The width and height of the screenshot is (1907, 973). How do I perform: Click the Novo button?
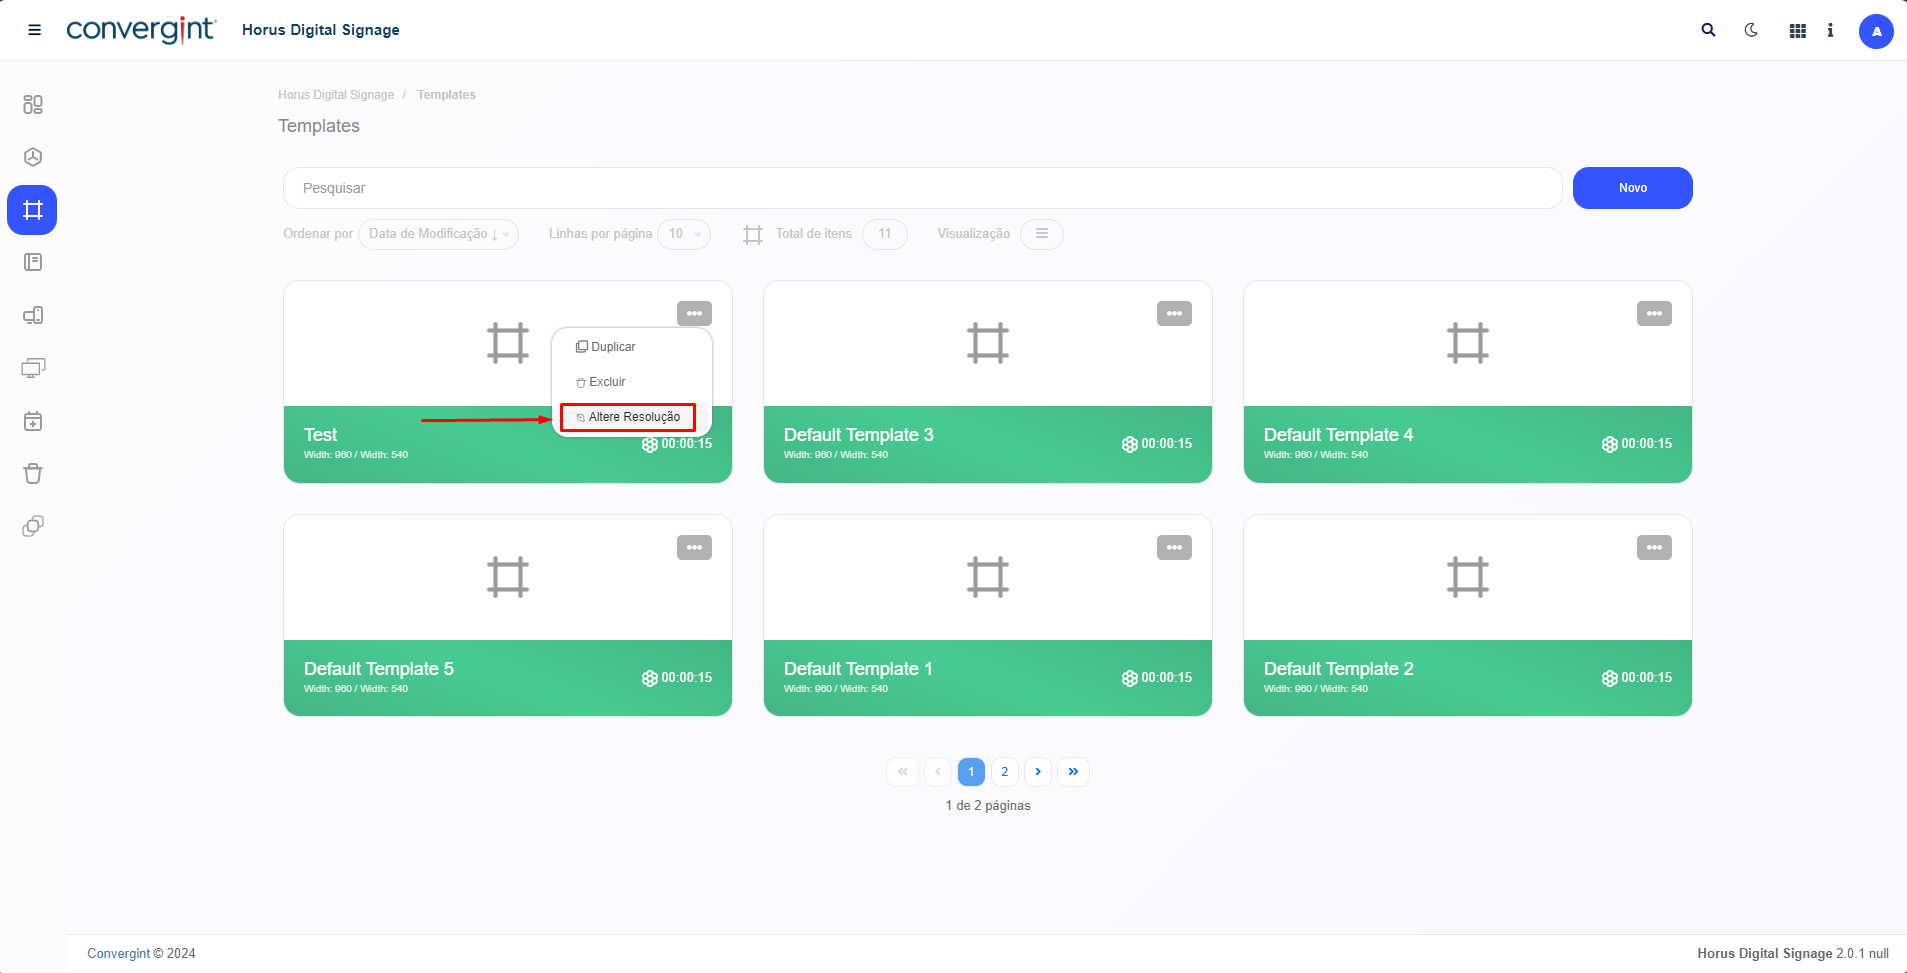click(1632, 188)
